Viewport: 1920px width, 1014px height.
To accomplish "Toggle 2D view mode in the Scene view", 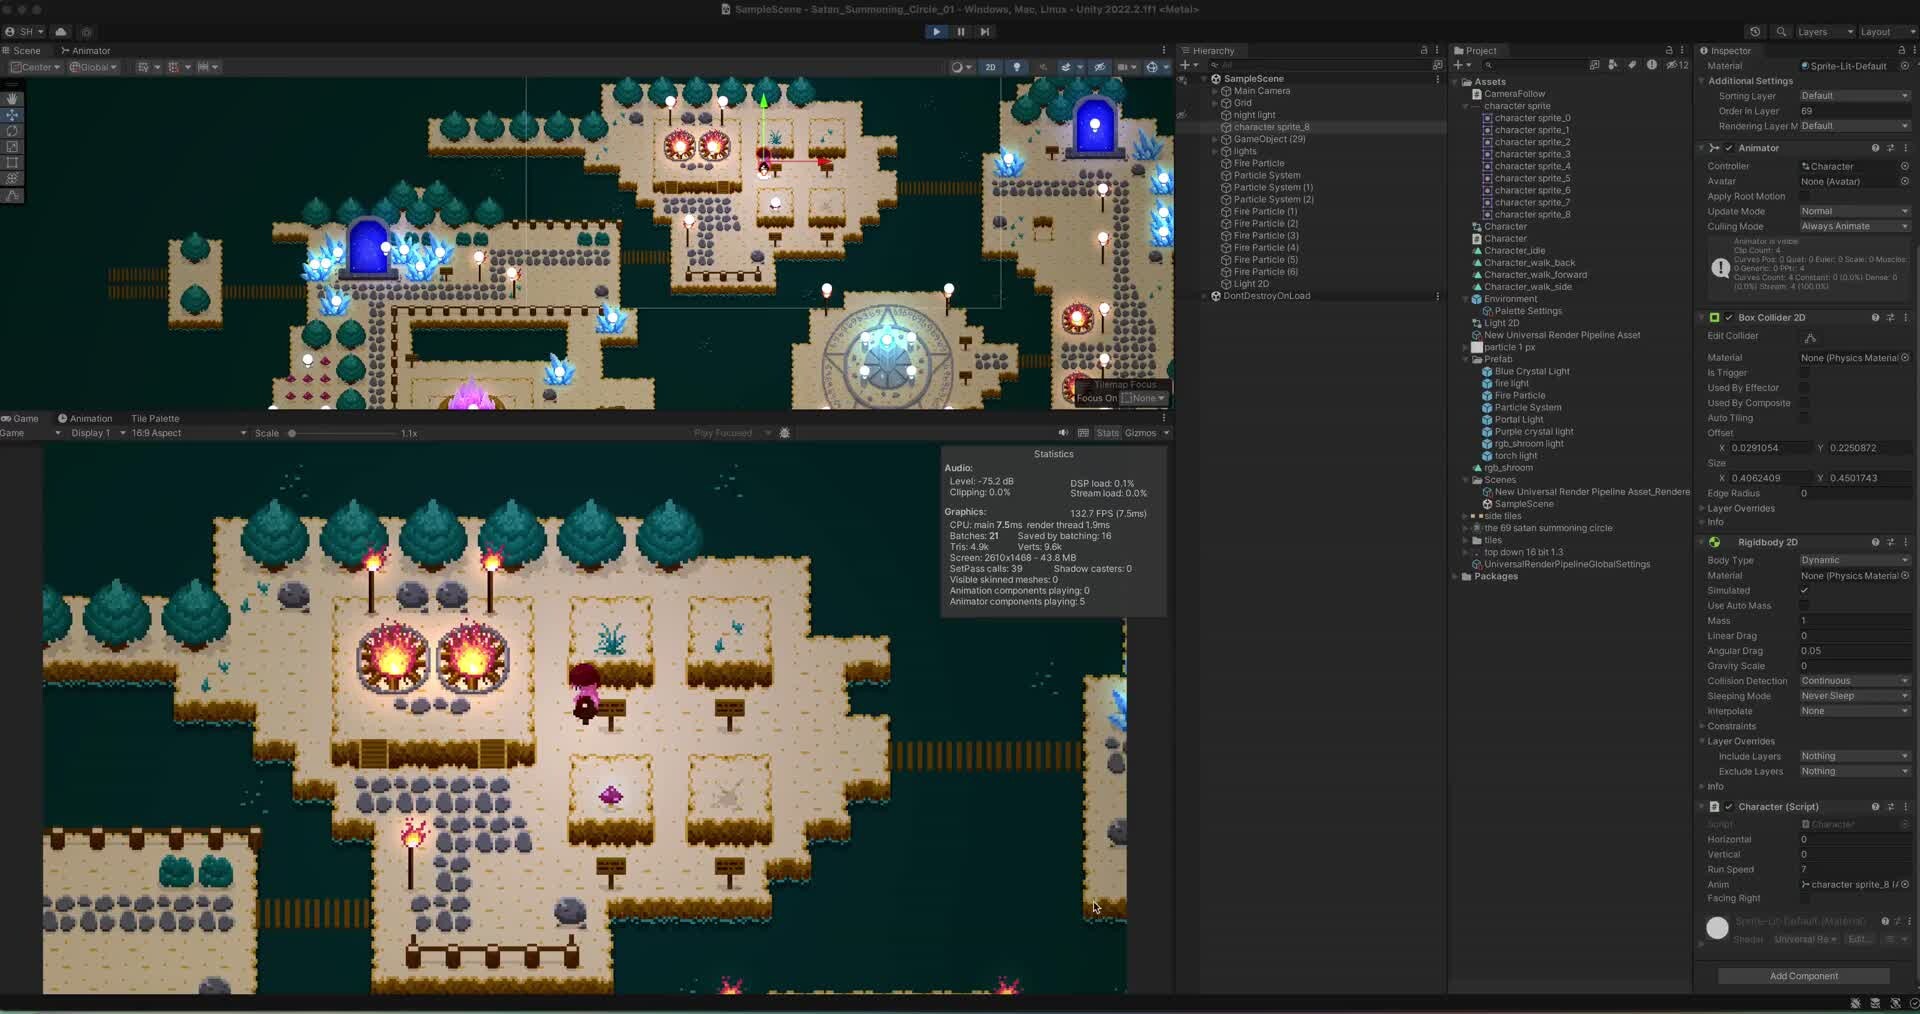I will [x=991, y=67].
